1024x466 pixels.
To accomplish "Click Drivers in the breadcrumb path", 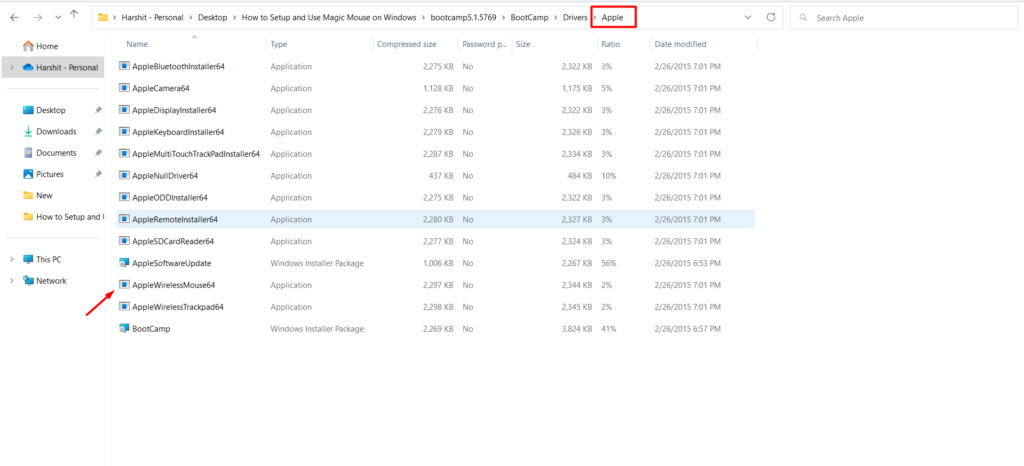I will pos(573,18).
